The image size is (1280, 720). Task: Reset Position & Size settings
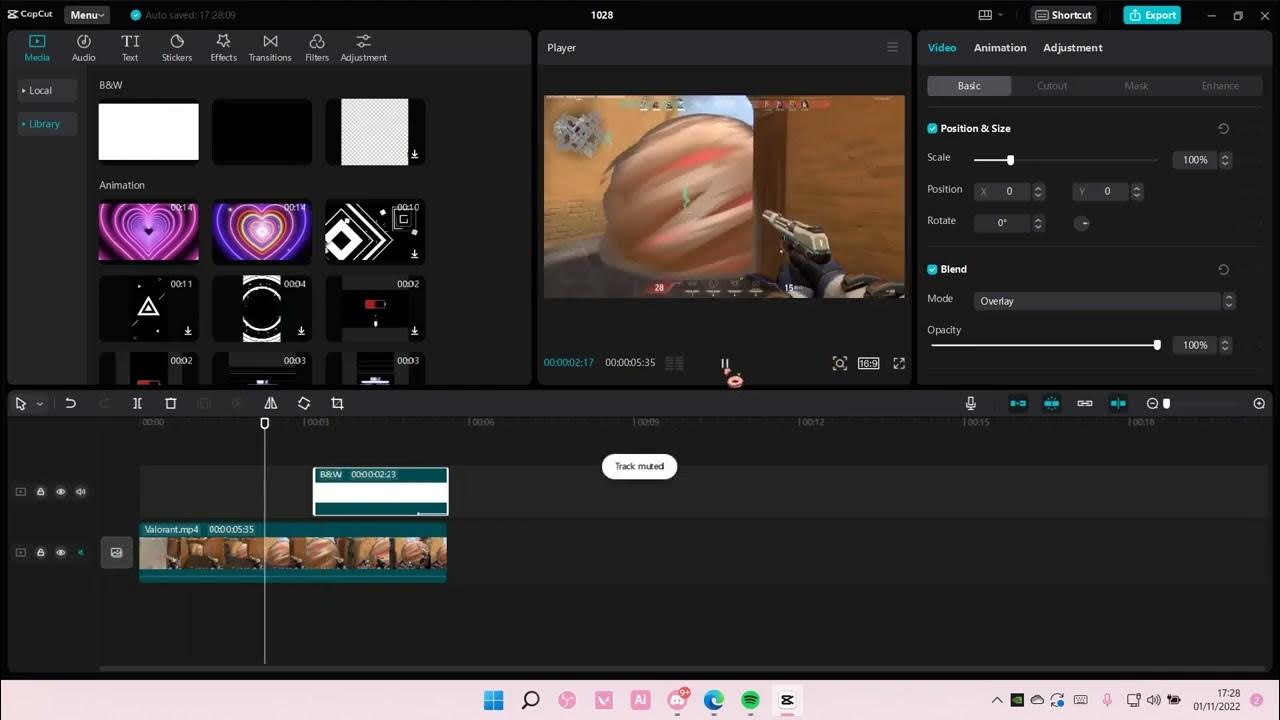pyautogui.click(x=1223, y=128)
